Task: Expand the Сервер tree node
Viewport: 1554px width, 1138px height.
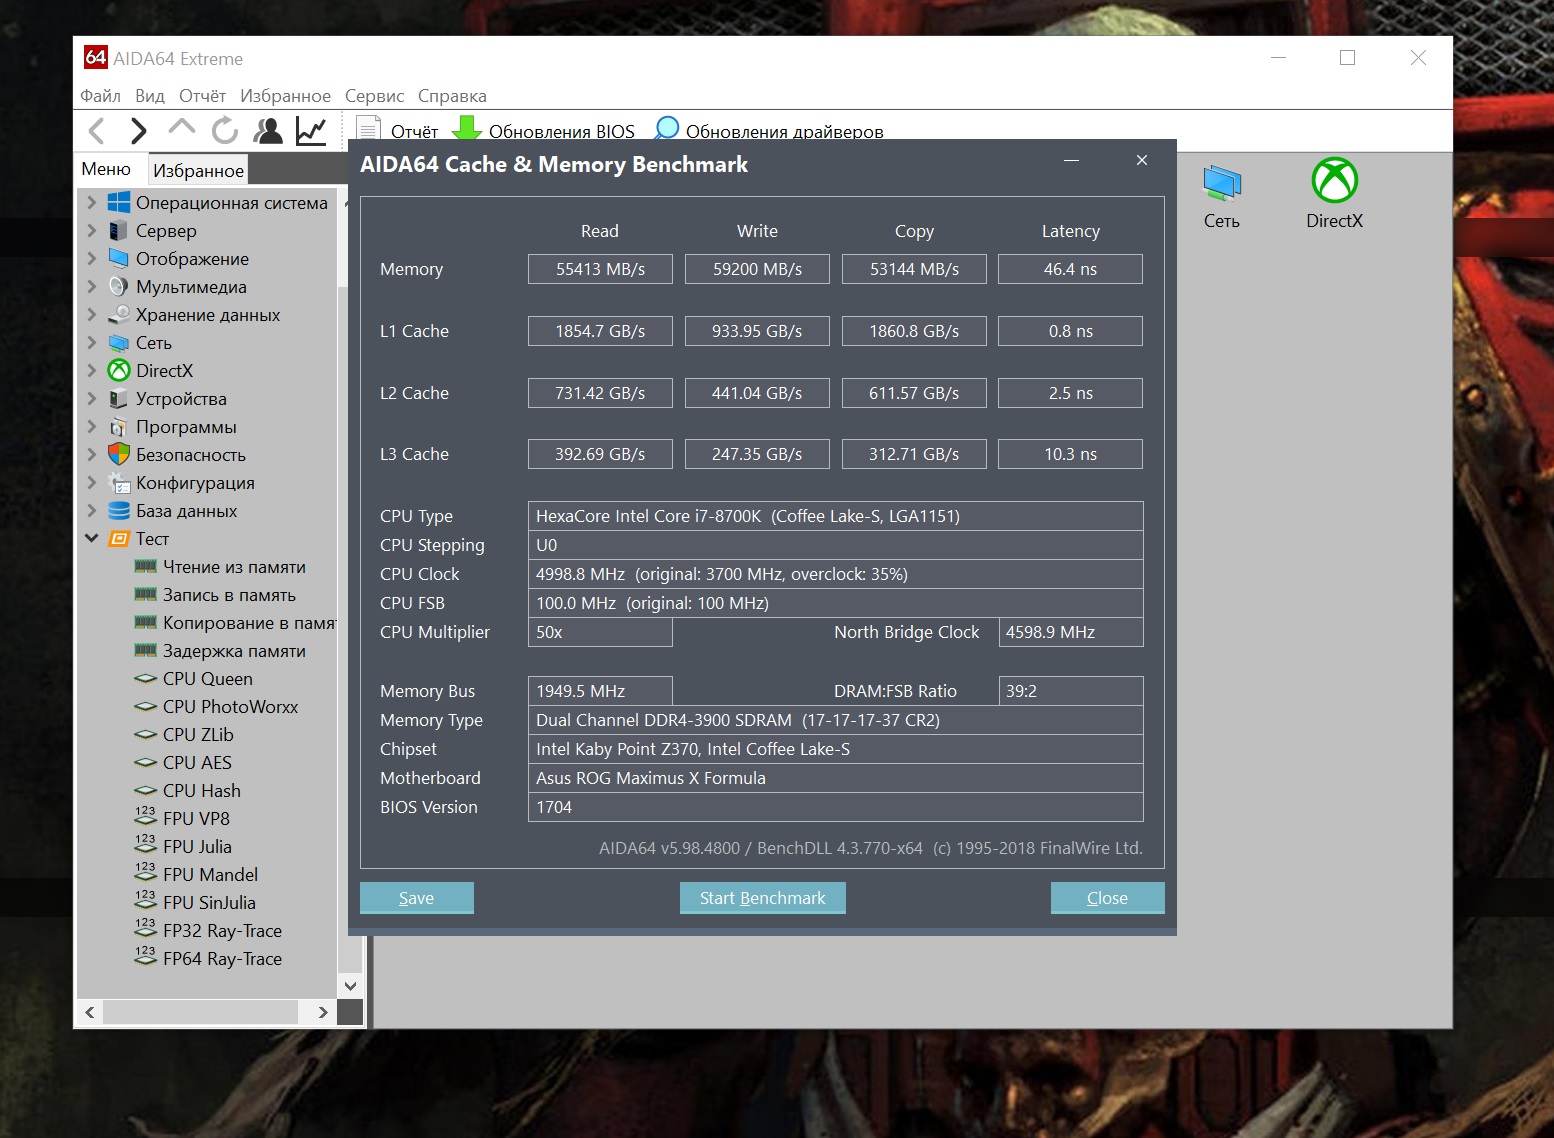Action: pyautogui.click(x=92, y=231)
